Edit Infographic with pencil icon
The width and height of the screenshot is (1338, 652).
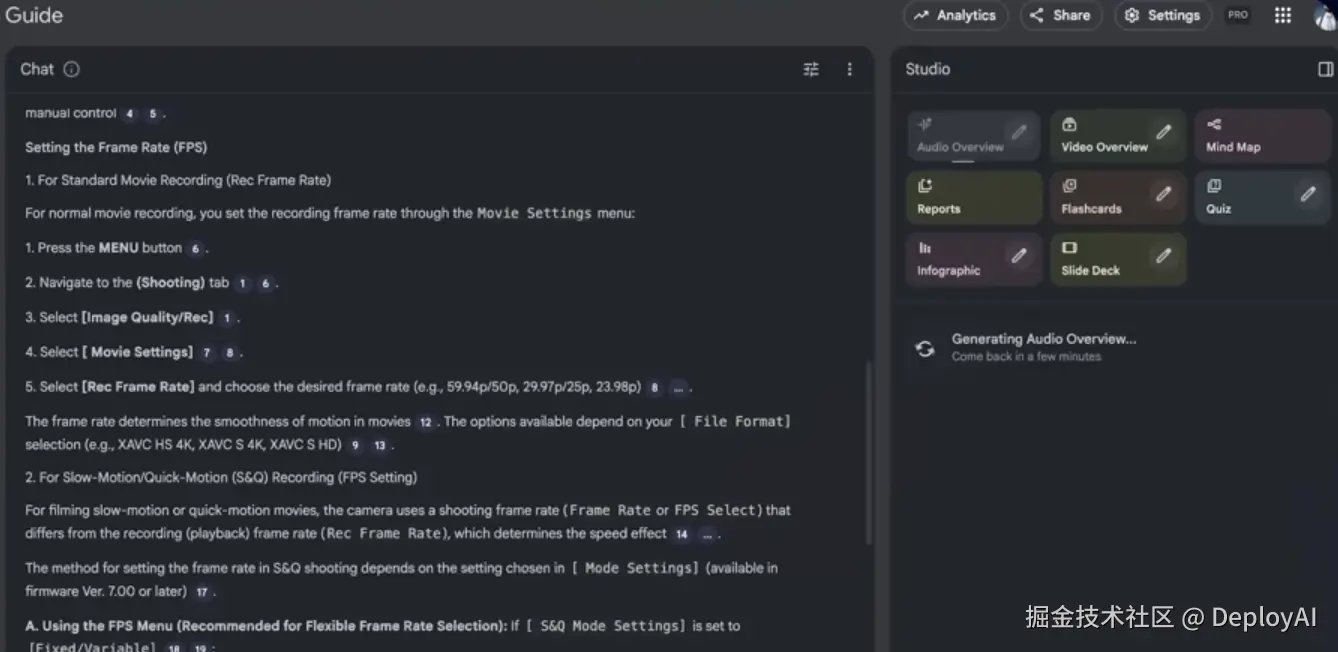coord(1019,256)
